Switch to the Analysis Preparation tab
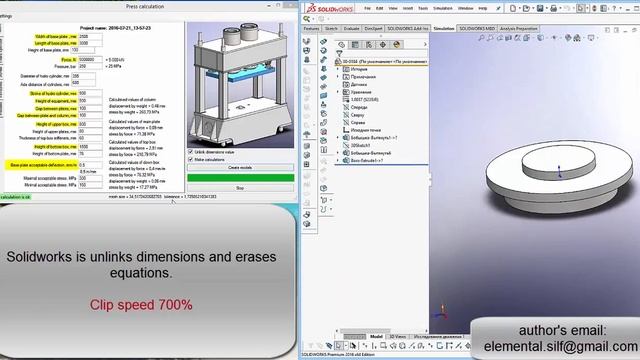640x360 pixels. tap(519, 29)
